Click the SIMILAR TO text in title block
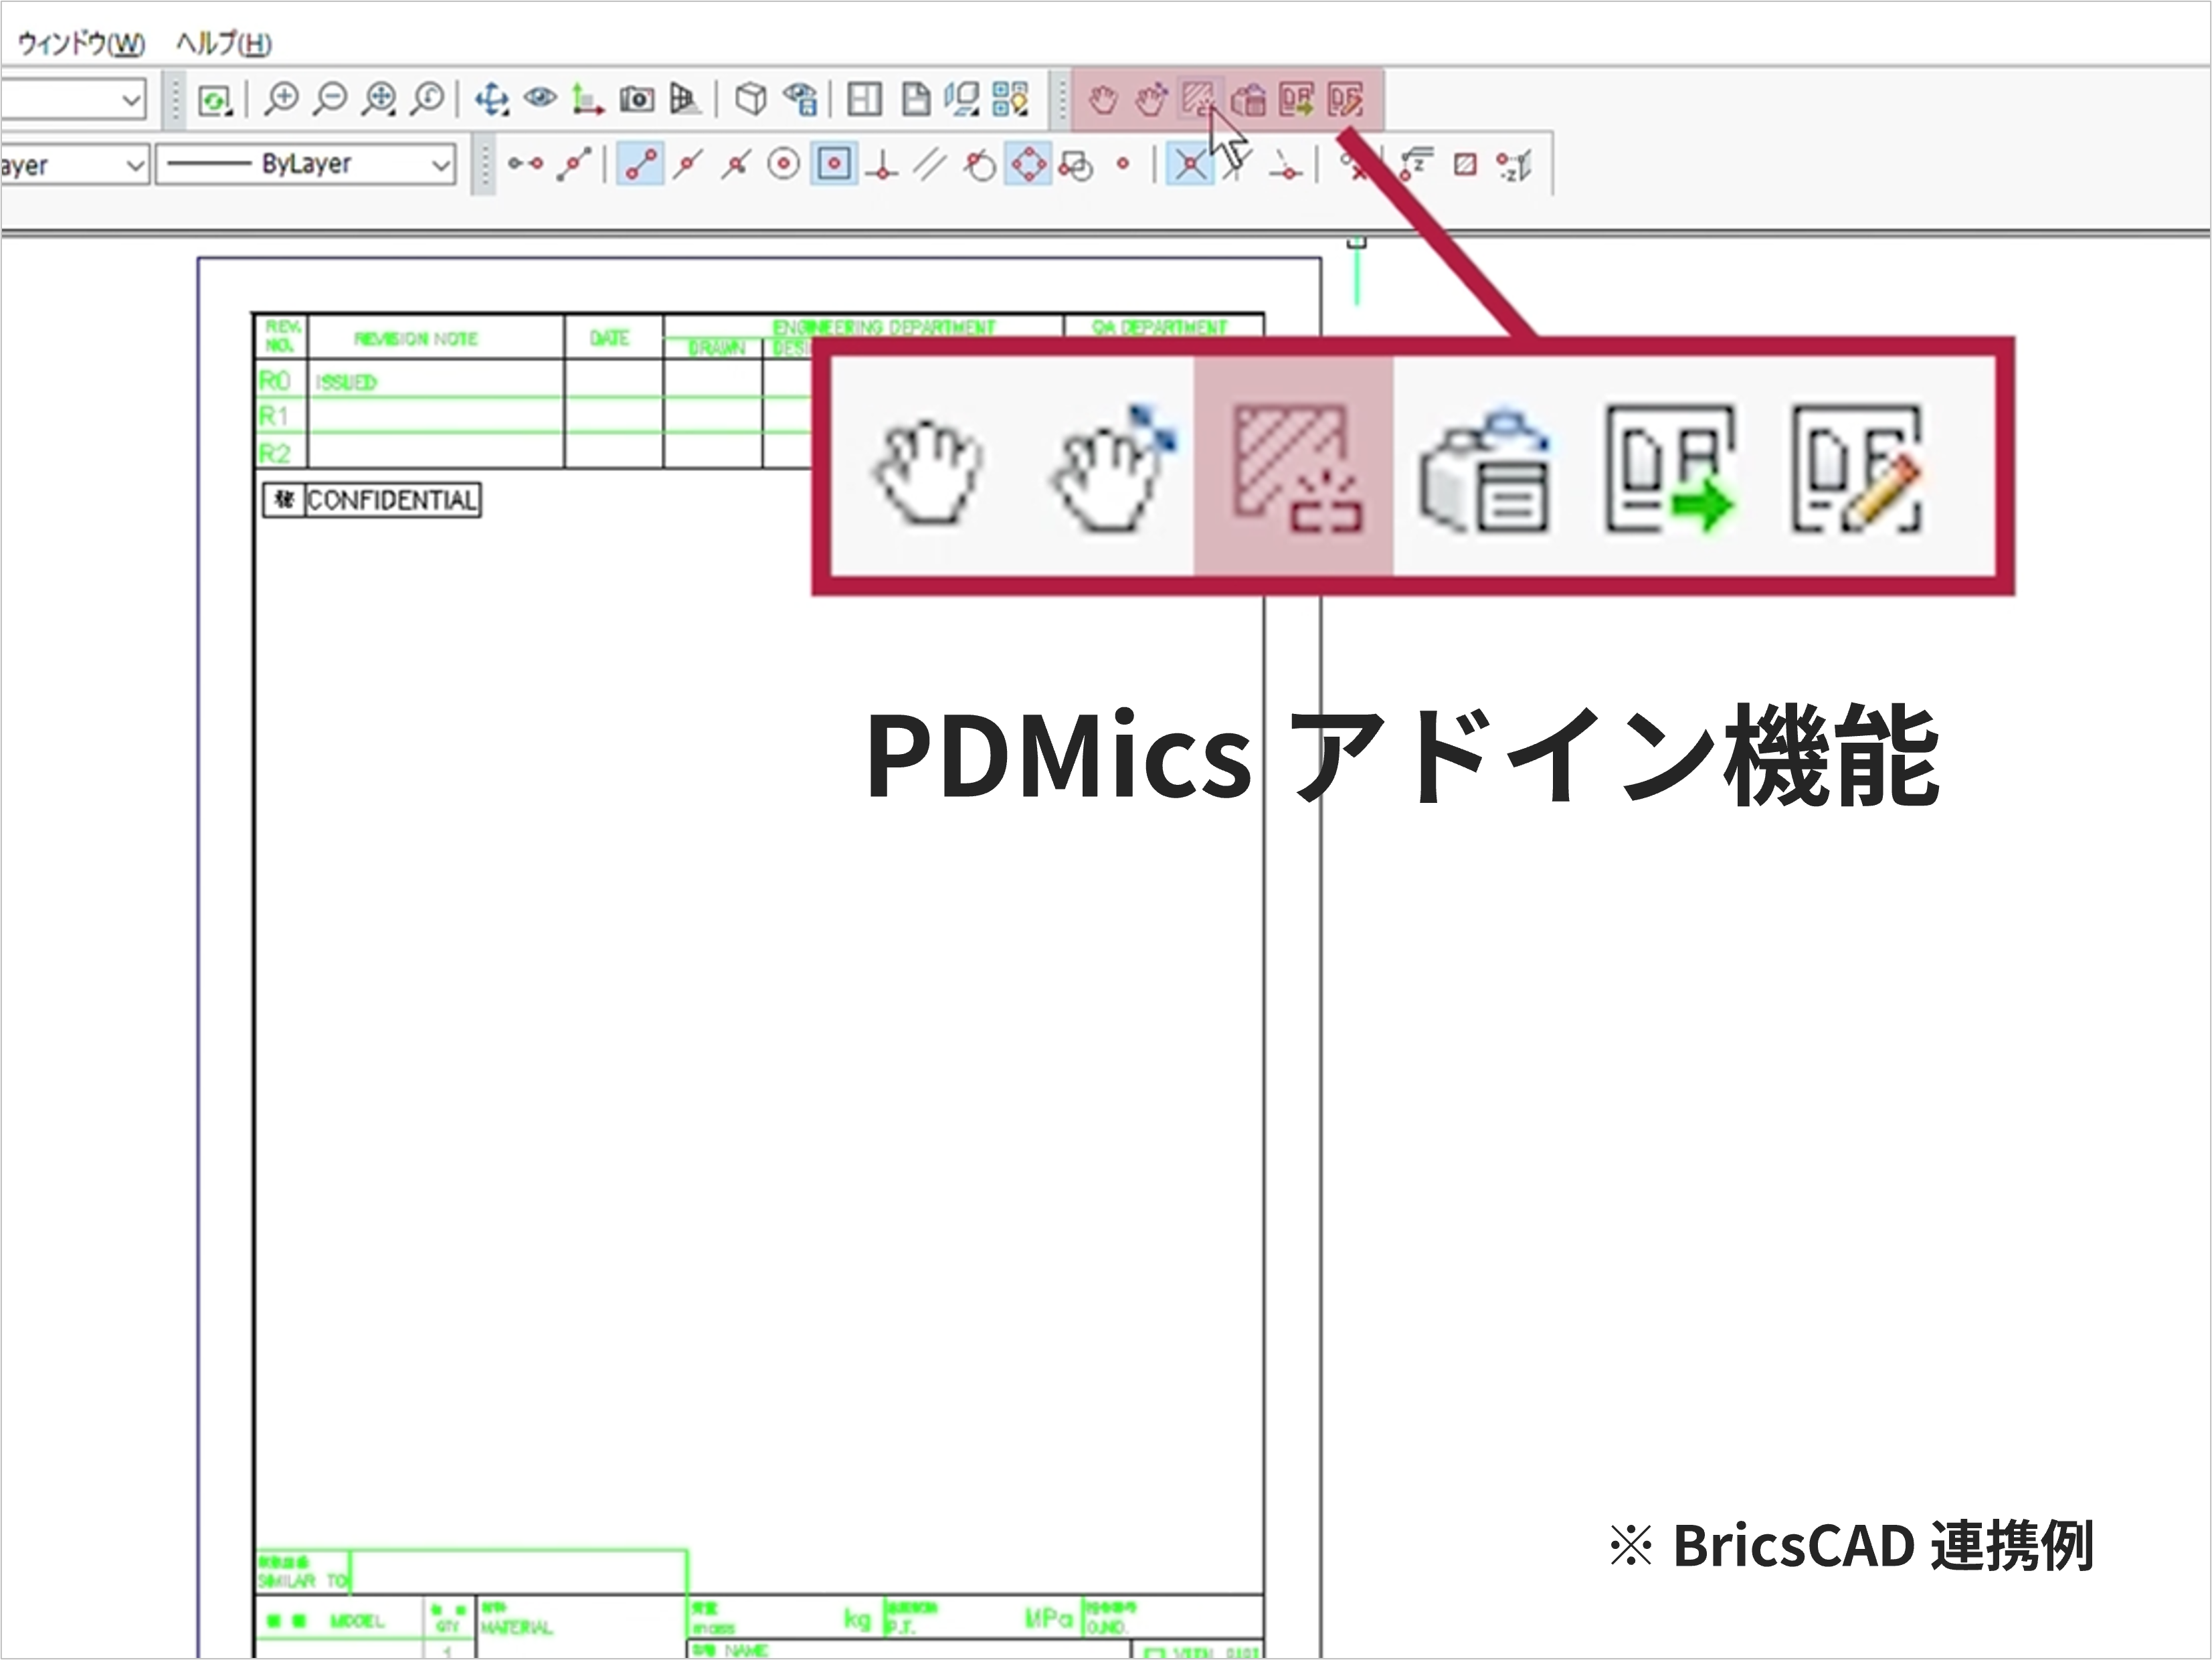Screen dimensions: 2212x1660 [x=303, y=1581]
